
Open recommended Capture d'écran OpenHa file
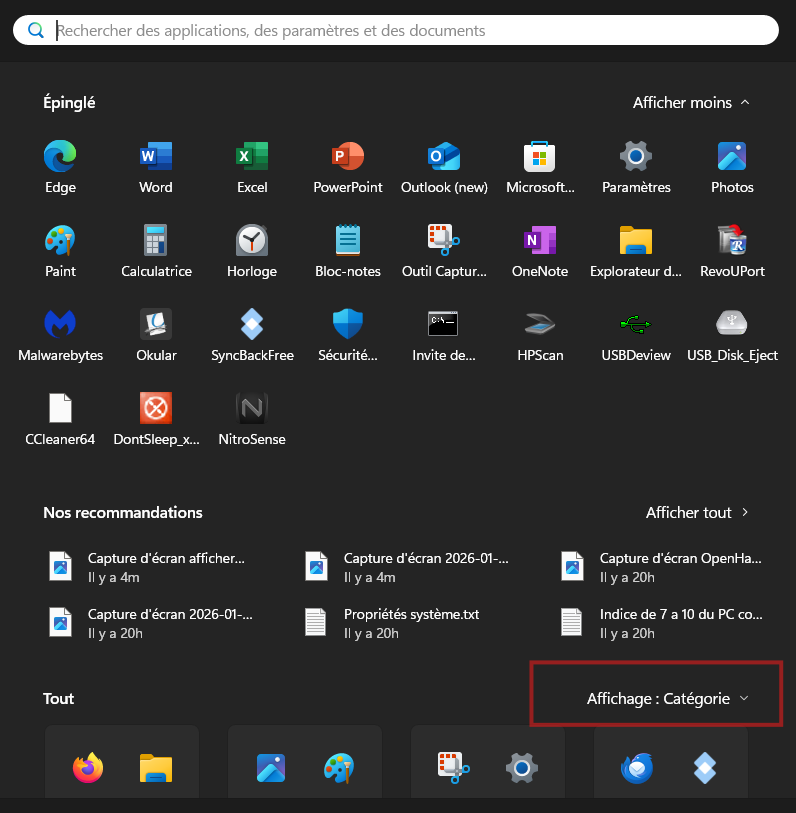pyautogui.click(x=664, y=567)
